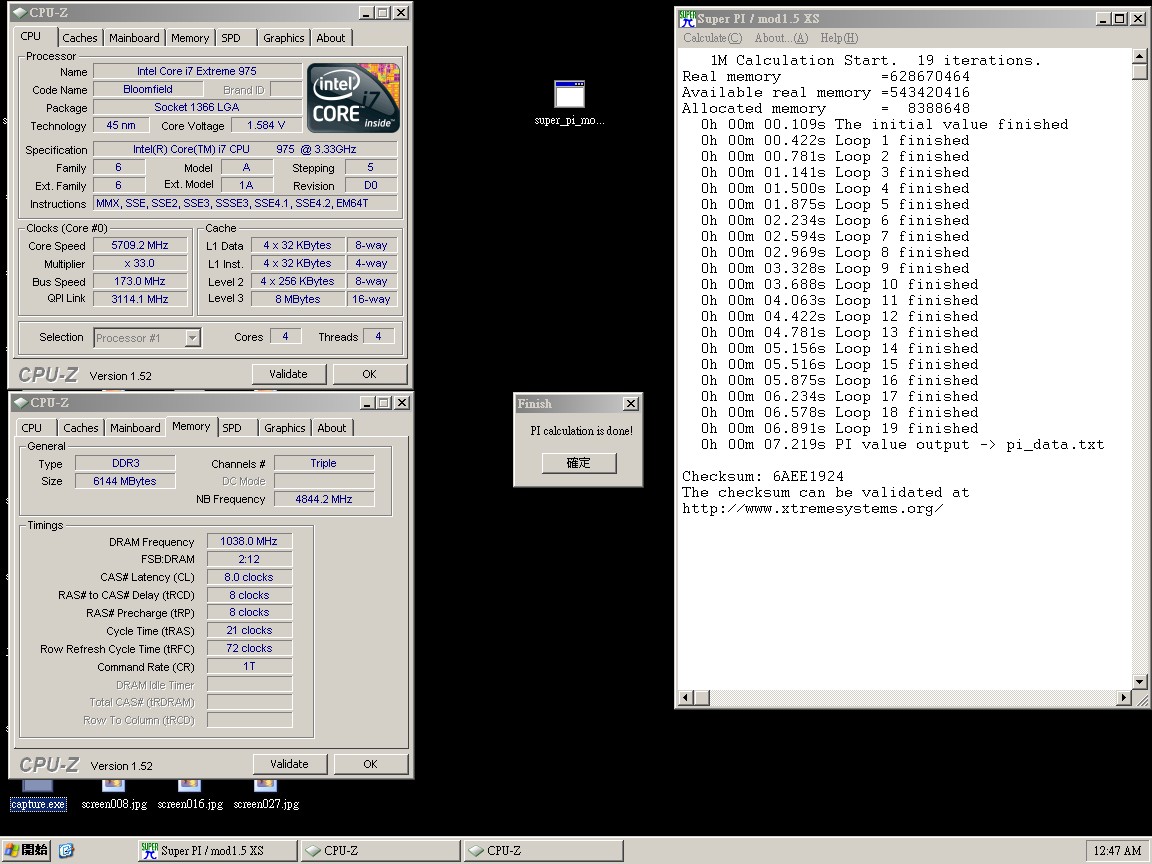Screen dimensions: 1152x864
Task: Open the Calculate(C) menu in Super PI
Action: point(713,38)
